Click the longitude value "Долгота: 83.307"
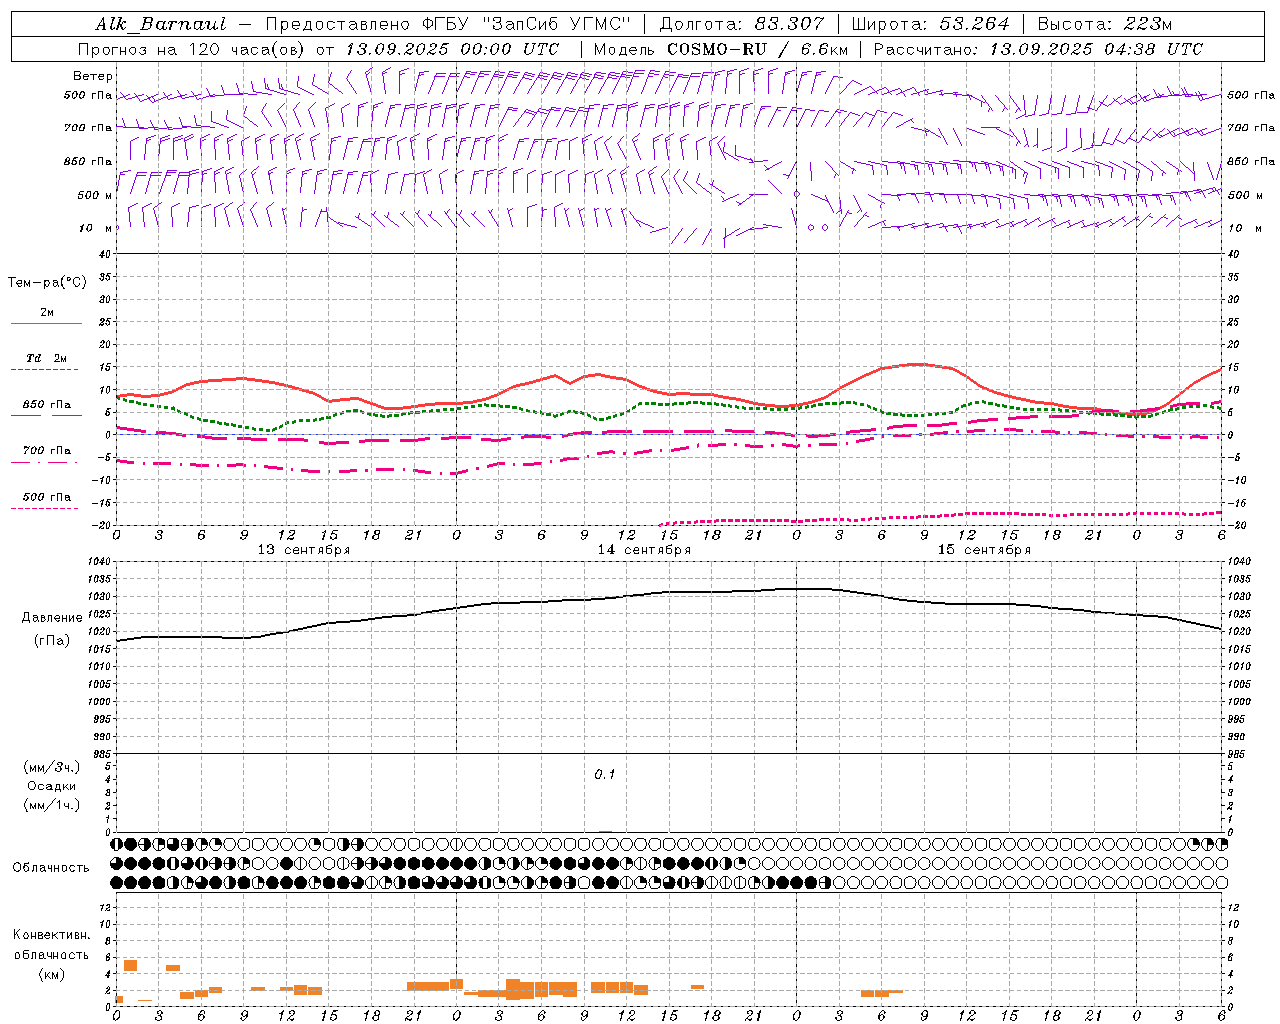The width and height of the screenshot is (1280, 1024). (x=742, y=24)
